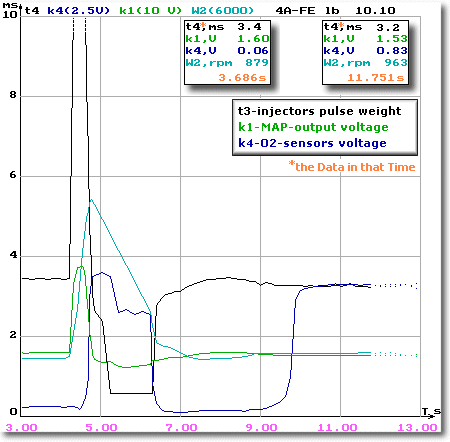The image size is (450, 442).
Task: Click the 9.00 time axis label
Action: [261, 427]
